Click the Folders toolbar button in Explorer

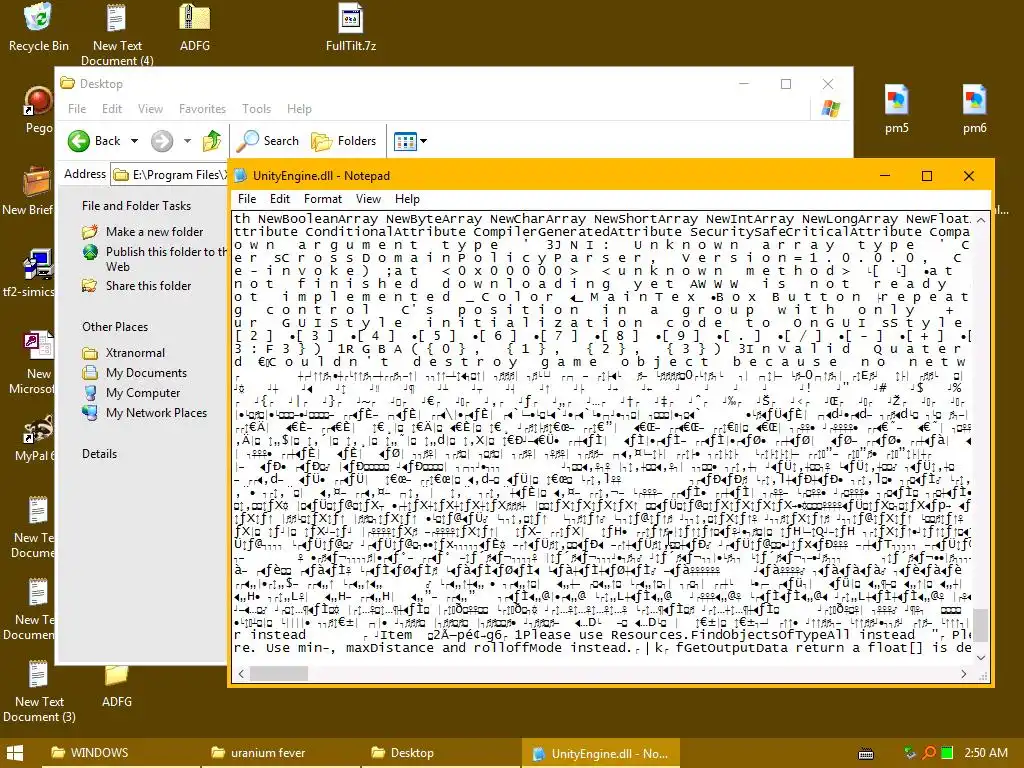click(344, 140)
